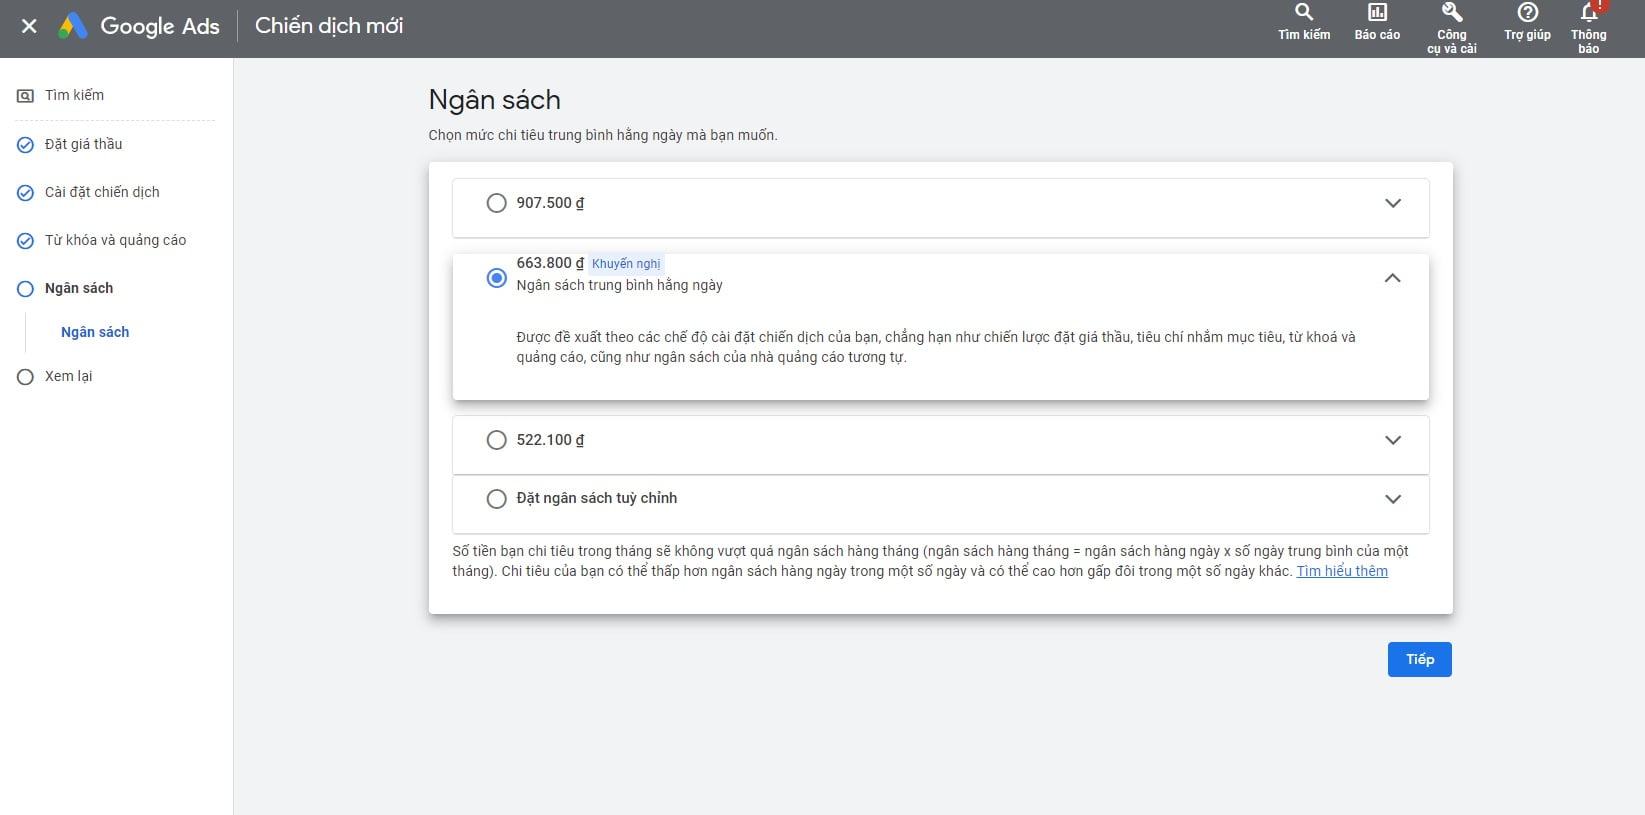
Task: Go to the Đặt giá thầu step
Action: [84, 144]
